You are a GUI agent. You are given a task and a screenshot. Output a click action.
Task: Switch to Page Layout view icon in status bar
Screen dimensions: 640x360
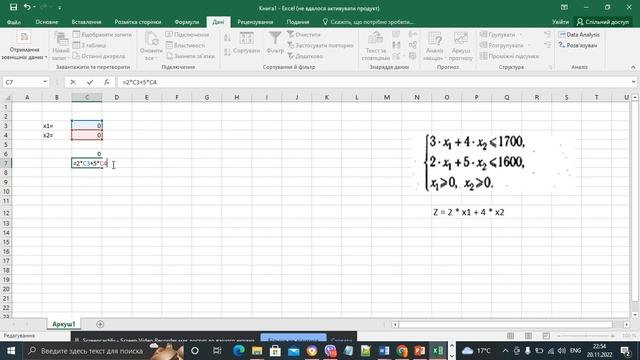[x=528, y=336]
